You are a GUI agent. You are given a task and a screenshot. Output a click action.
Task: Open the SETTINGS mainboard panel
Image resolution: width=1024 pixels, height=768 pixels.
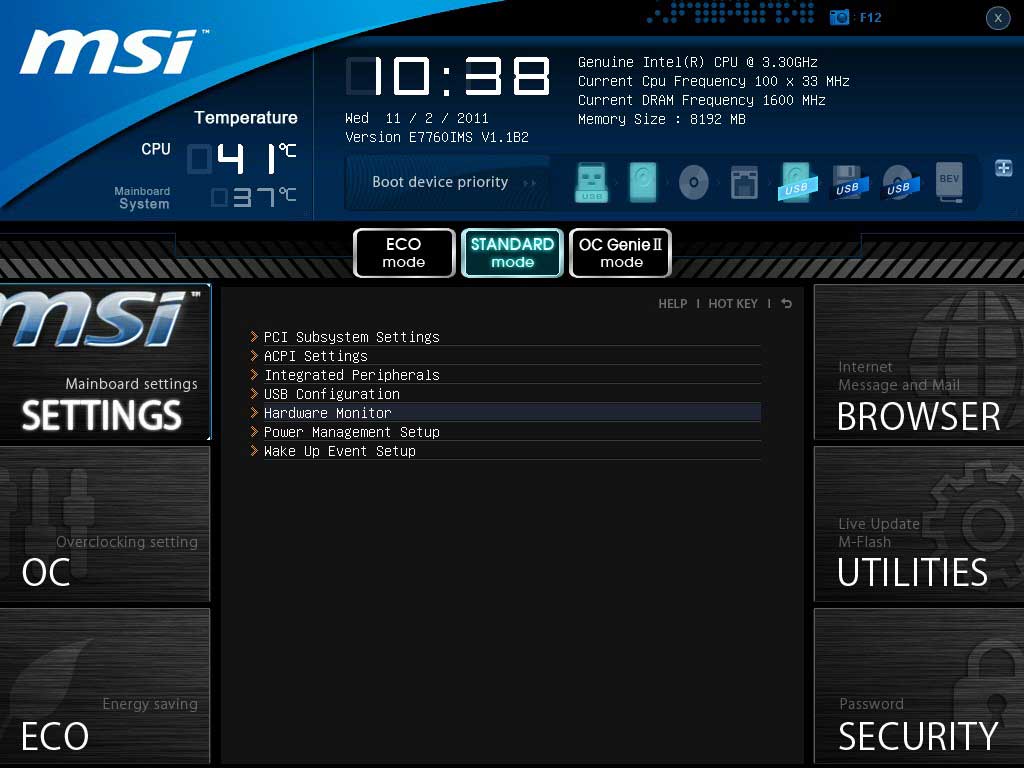pos(105,362)
